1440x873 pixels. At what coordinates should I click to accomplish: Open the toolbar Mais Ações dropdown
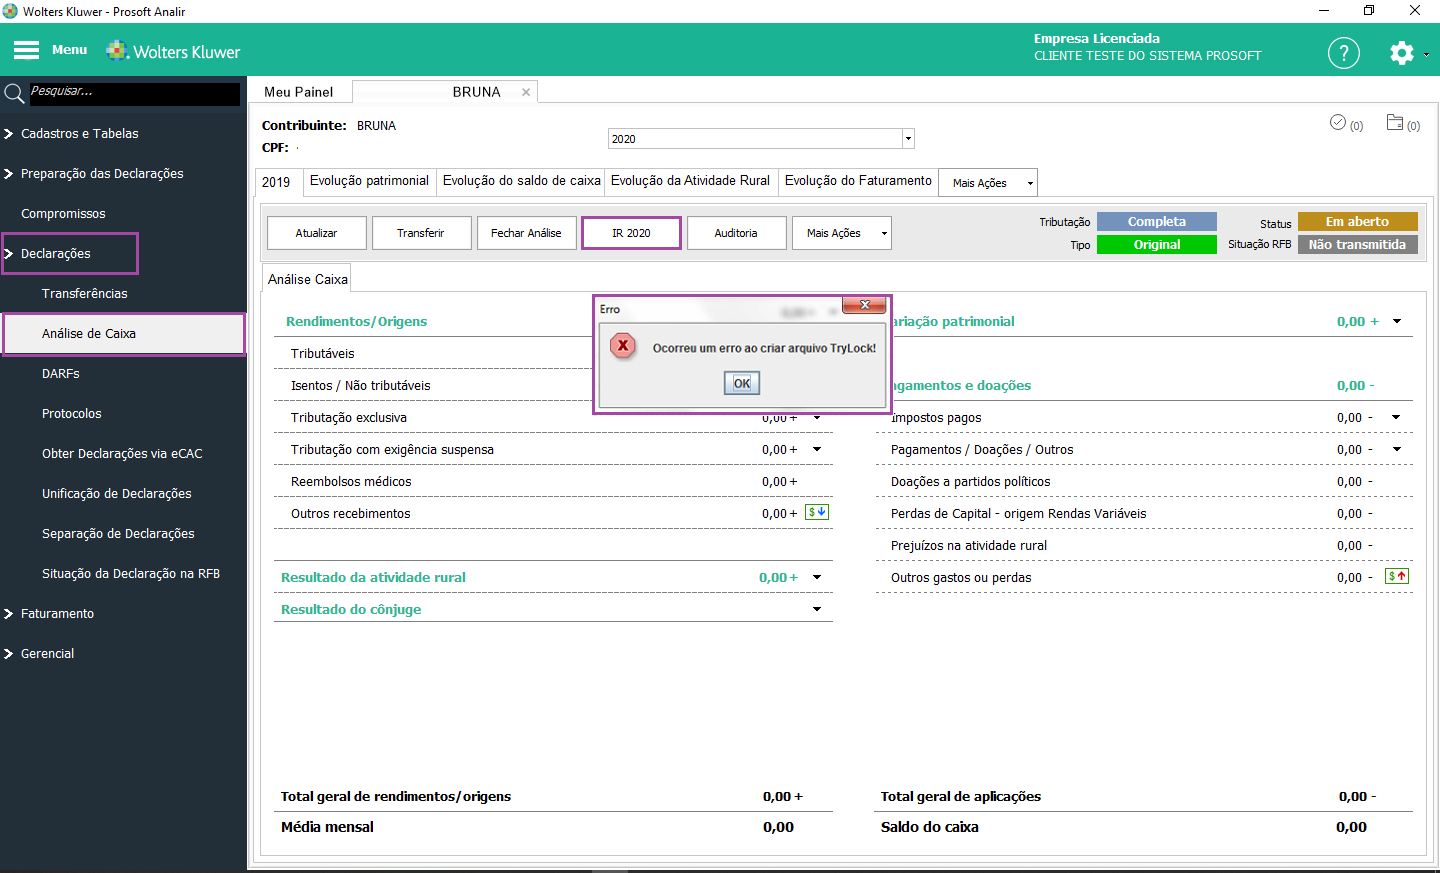pyautogui.click(x=842, y=233)
